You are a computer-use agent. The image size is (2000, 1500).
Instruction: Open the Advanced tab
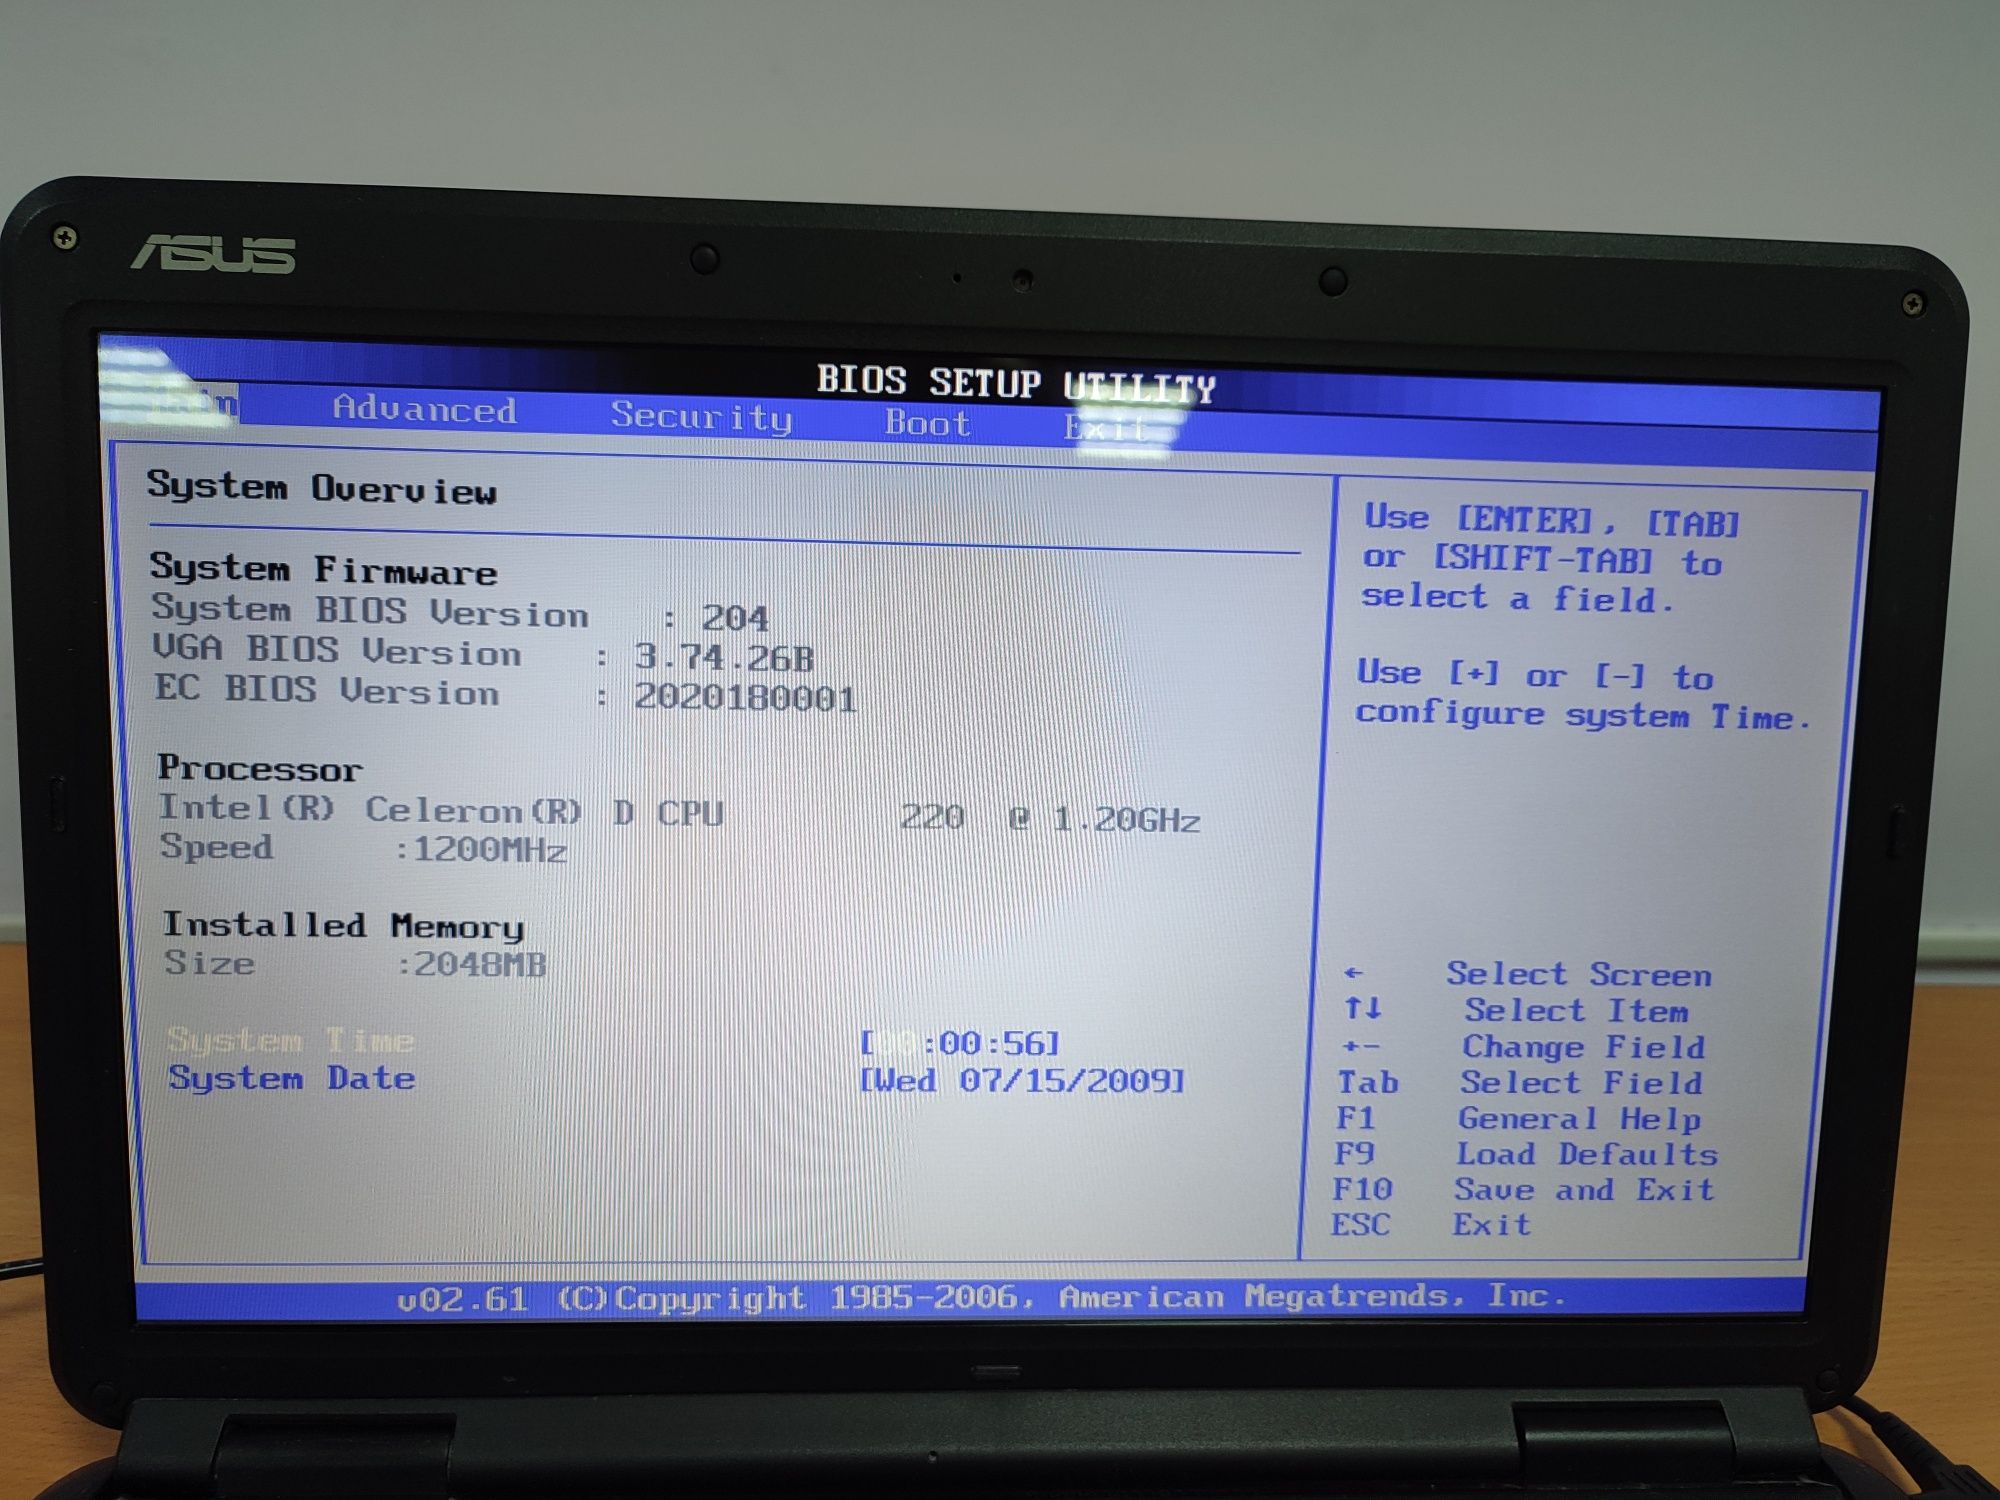424,409
